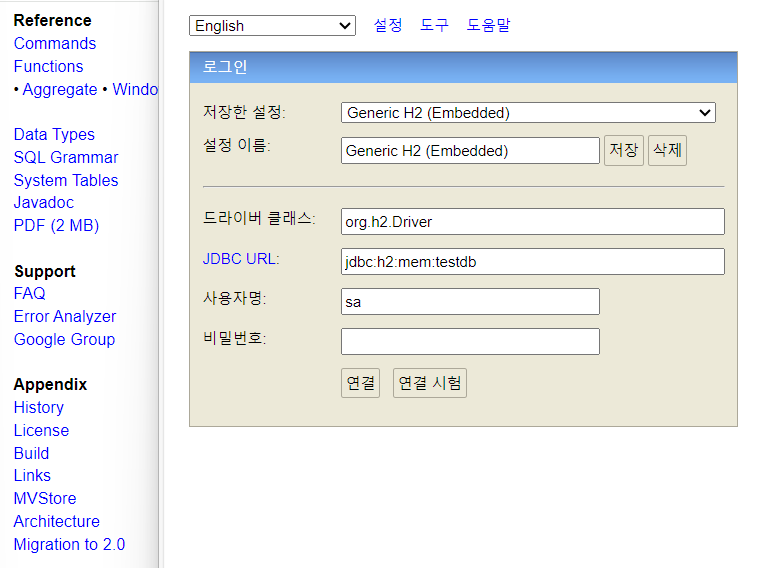This screenshot has height=568, width=761.
Task: Click the Appendix section heading
Action: 50,384
